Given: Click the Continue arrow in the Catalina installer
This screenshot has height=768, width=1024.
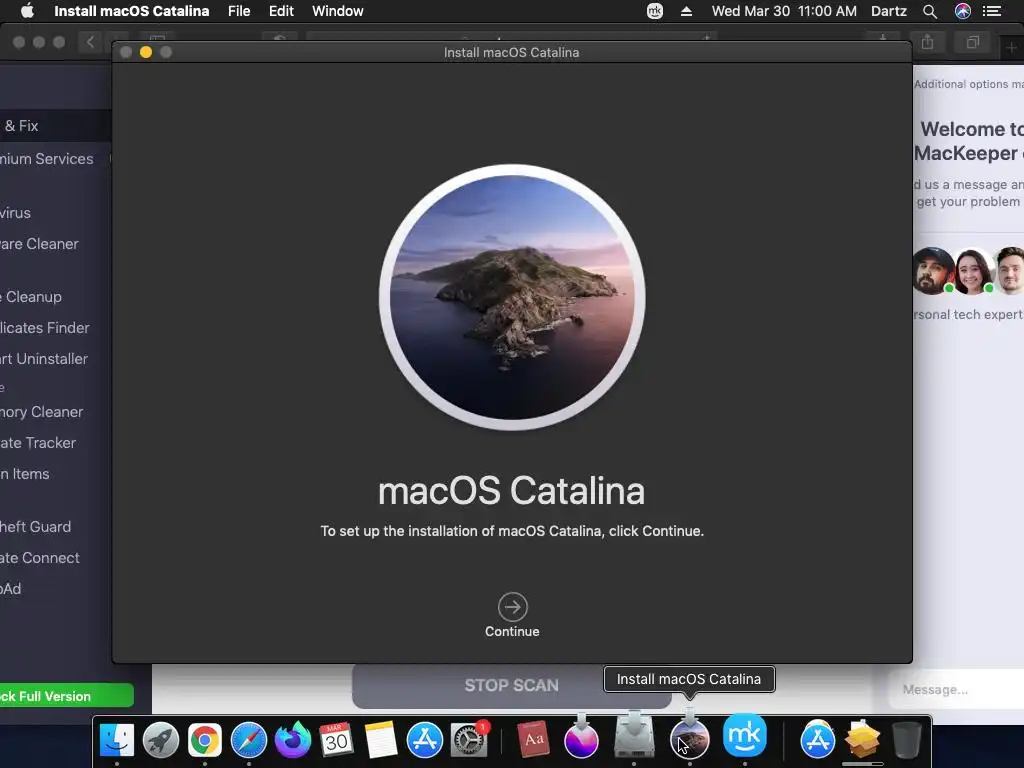Looking at the screenshot, I should [x=512, y=607].
